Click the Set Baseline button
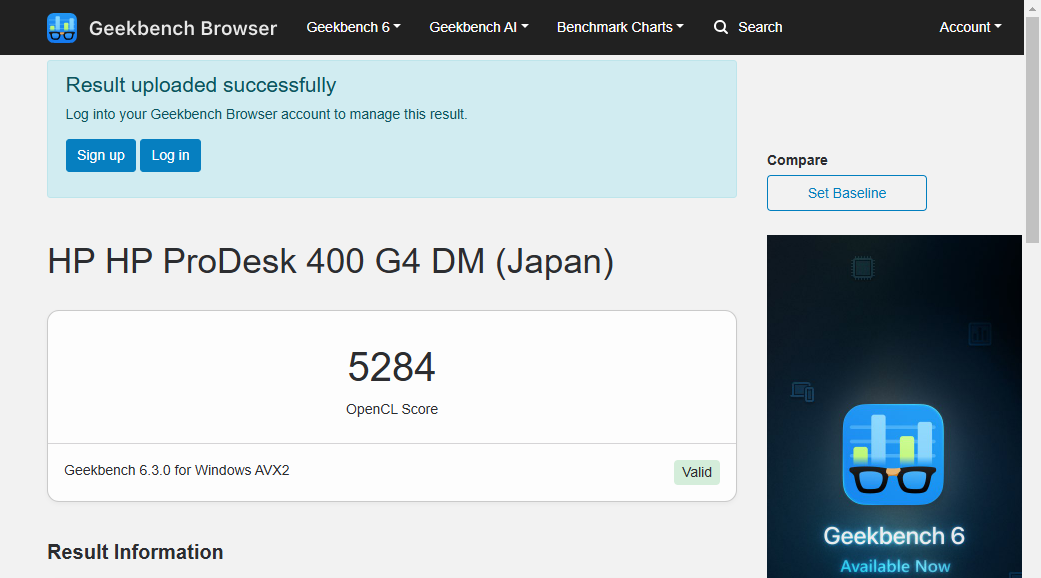The height and width of the screenshot is (578, 1041). click(x=846, y=193)
